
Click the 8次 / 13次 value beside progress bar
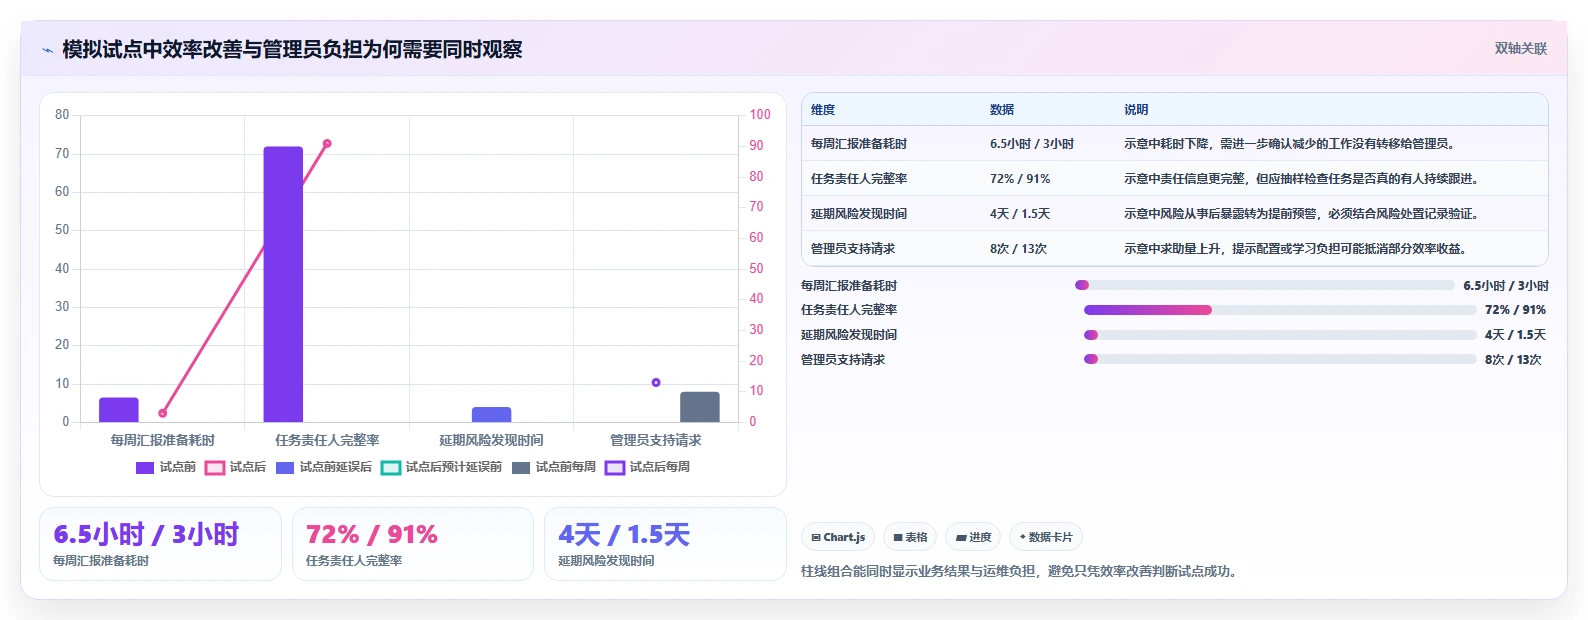(1513, 360)
